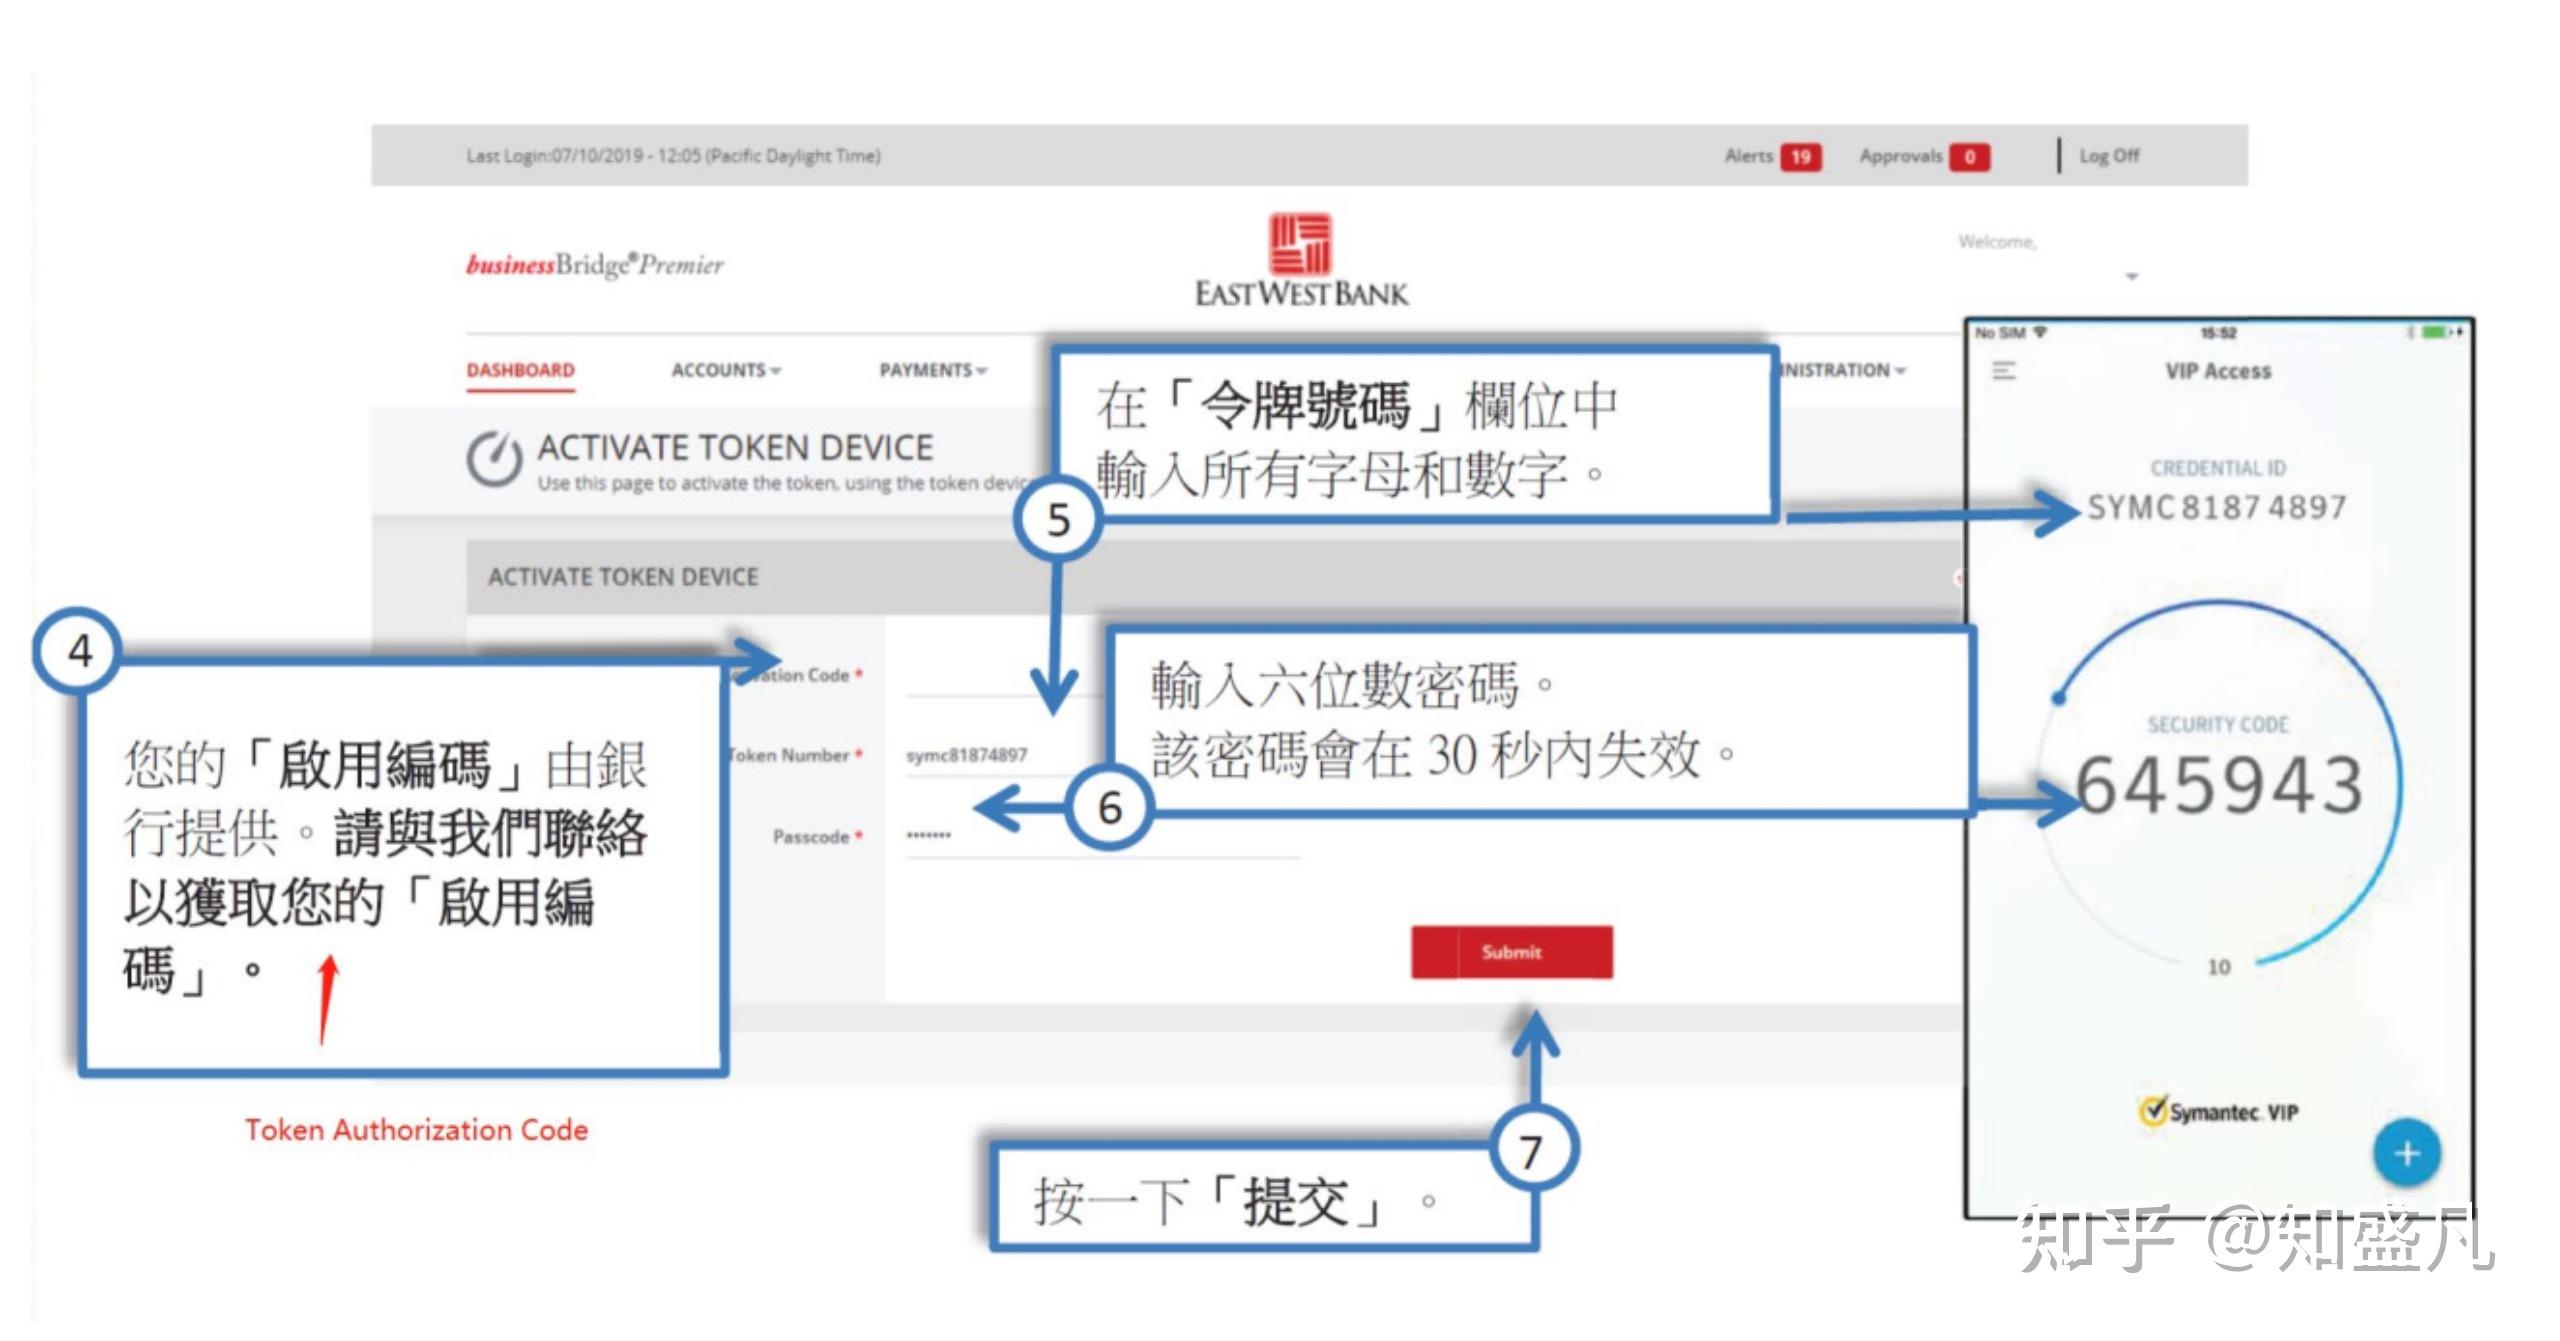Click the Approvals badge showing 0

(x=1968, y=156)
